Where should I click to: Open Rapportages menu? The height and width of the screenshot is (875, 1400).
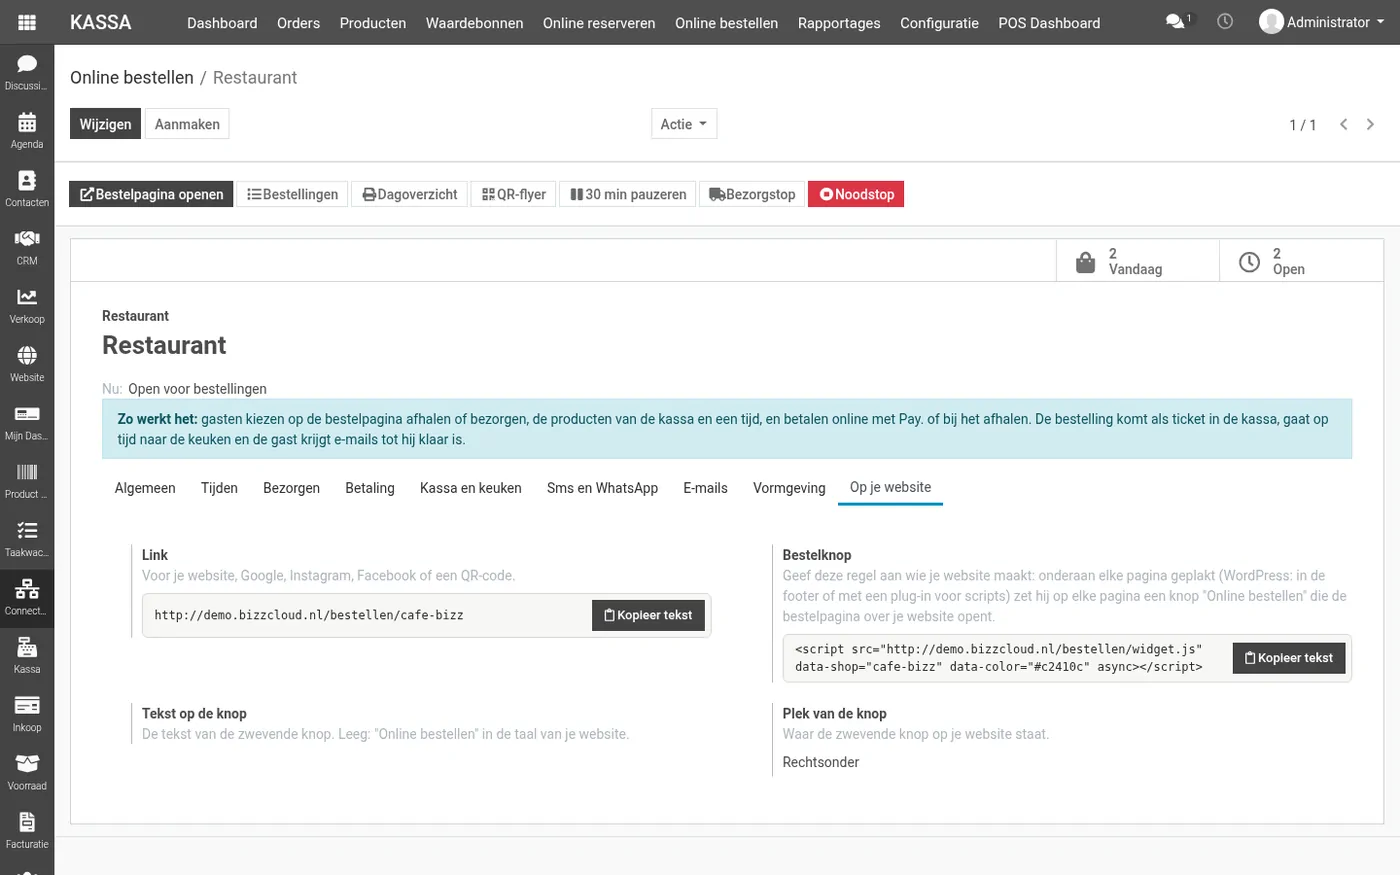(839, 22)
